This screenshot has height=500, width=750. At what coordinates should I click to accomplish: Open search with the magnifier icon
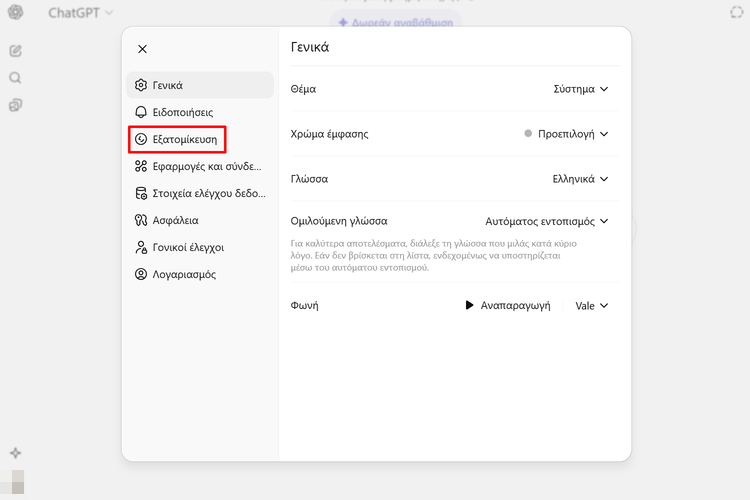tap(16, 78)
